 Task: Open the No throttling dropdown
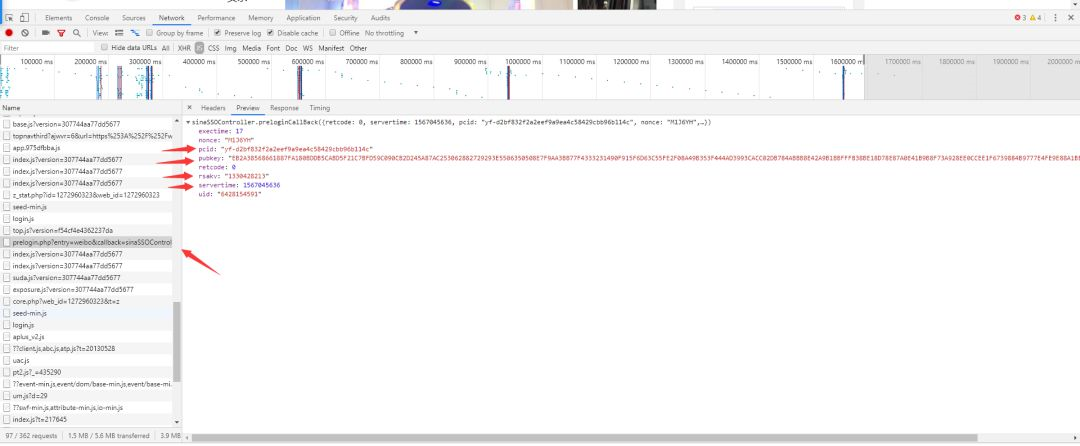pyautogui.click(x=391, y=33)
